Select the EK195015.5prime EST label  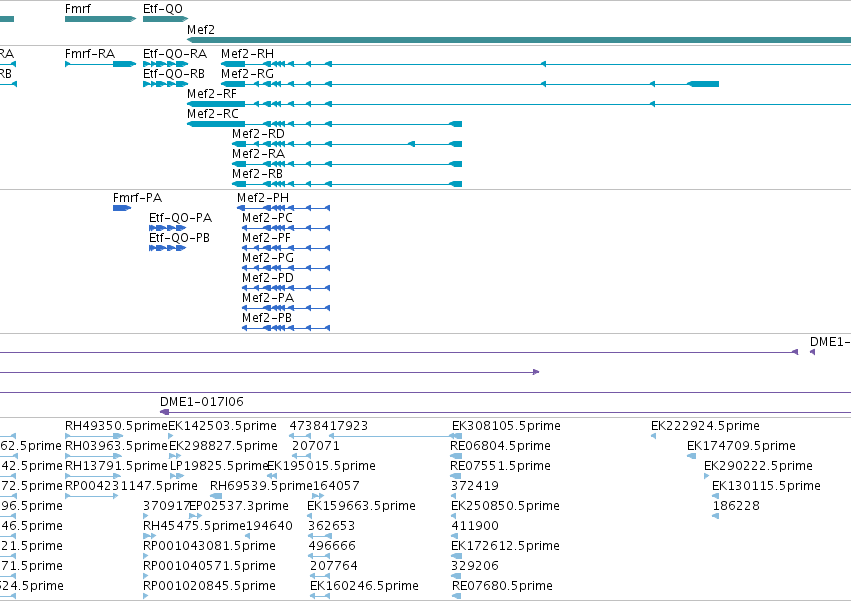tap(321, 466)
